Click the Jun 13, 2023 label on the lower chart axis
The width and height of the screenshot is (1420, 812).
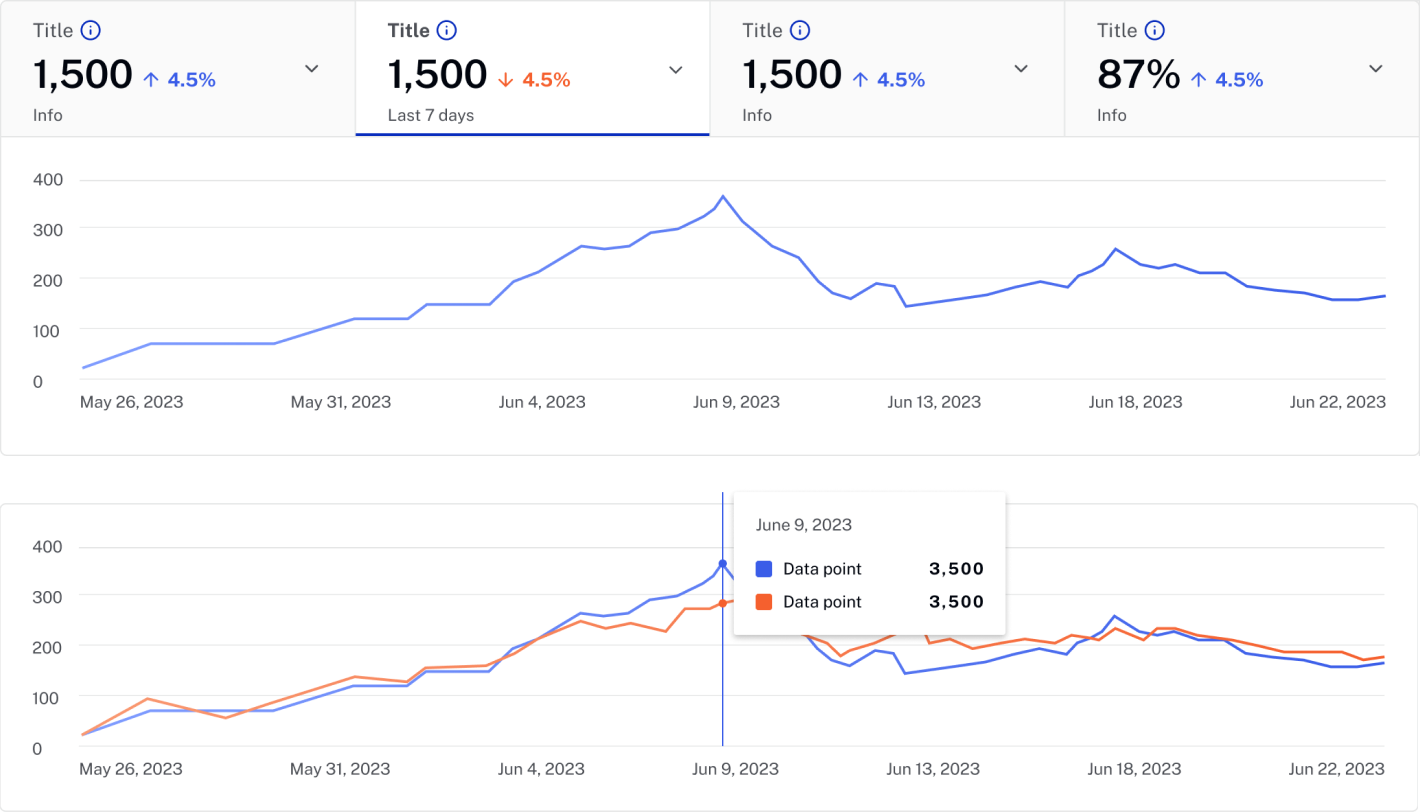[x=933, y=769]
